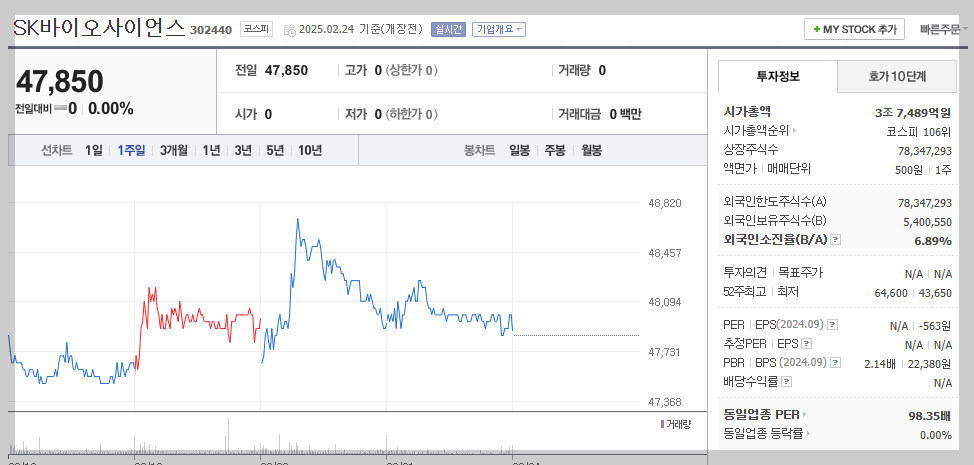Viewport: 974px width, 465px height.
Task: Click the 0.00% change value under the price
Action: click(x=111, y=109)
